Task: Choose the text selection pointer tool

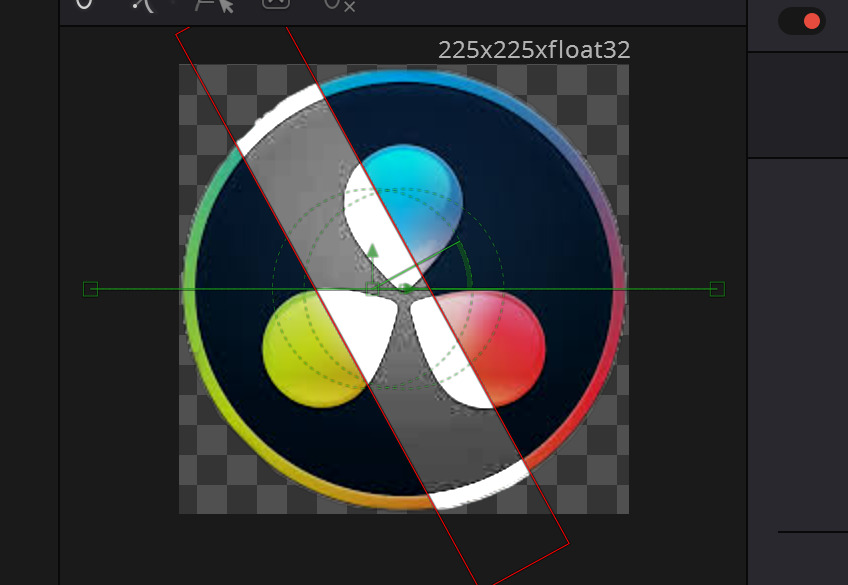Action: pyautogui.click(x=214, y=5)
